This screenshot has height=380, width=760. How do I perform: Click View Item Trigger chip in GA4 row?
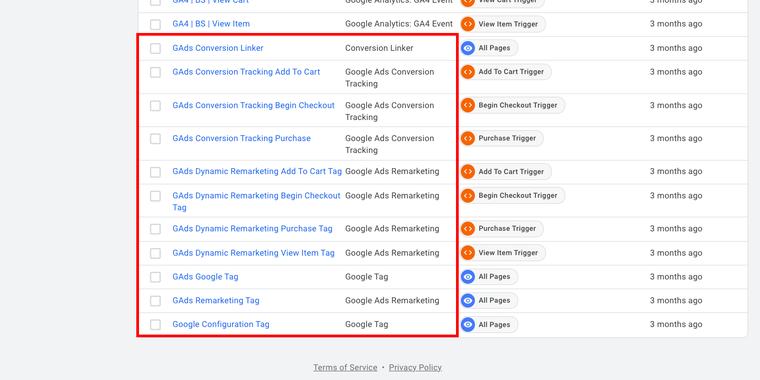coord(503,24)
